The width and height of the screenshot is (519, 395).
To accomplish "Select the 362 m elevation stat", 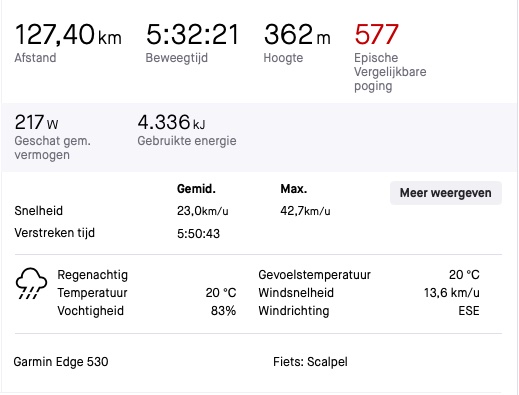I will point(297,34).
